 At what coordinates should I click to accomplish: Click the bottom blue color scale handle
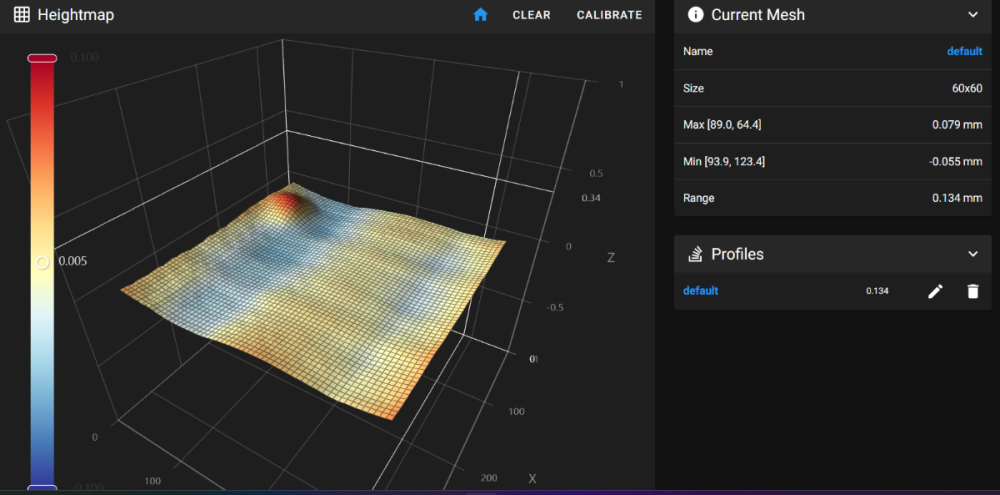(42, 489)
